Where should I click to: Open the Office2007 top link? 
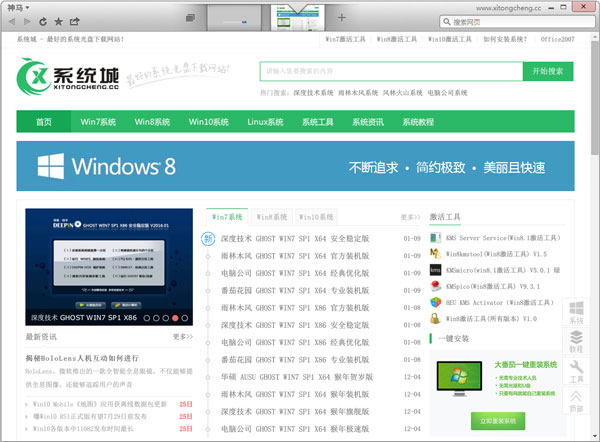[x=558, y=39]
